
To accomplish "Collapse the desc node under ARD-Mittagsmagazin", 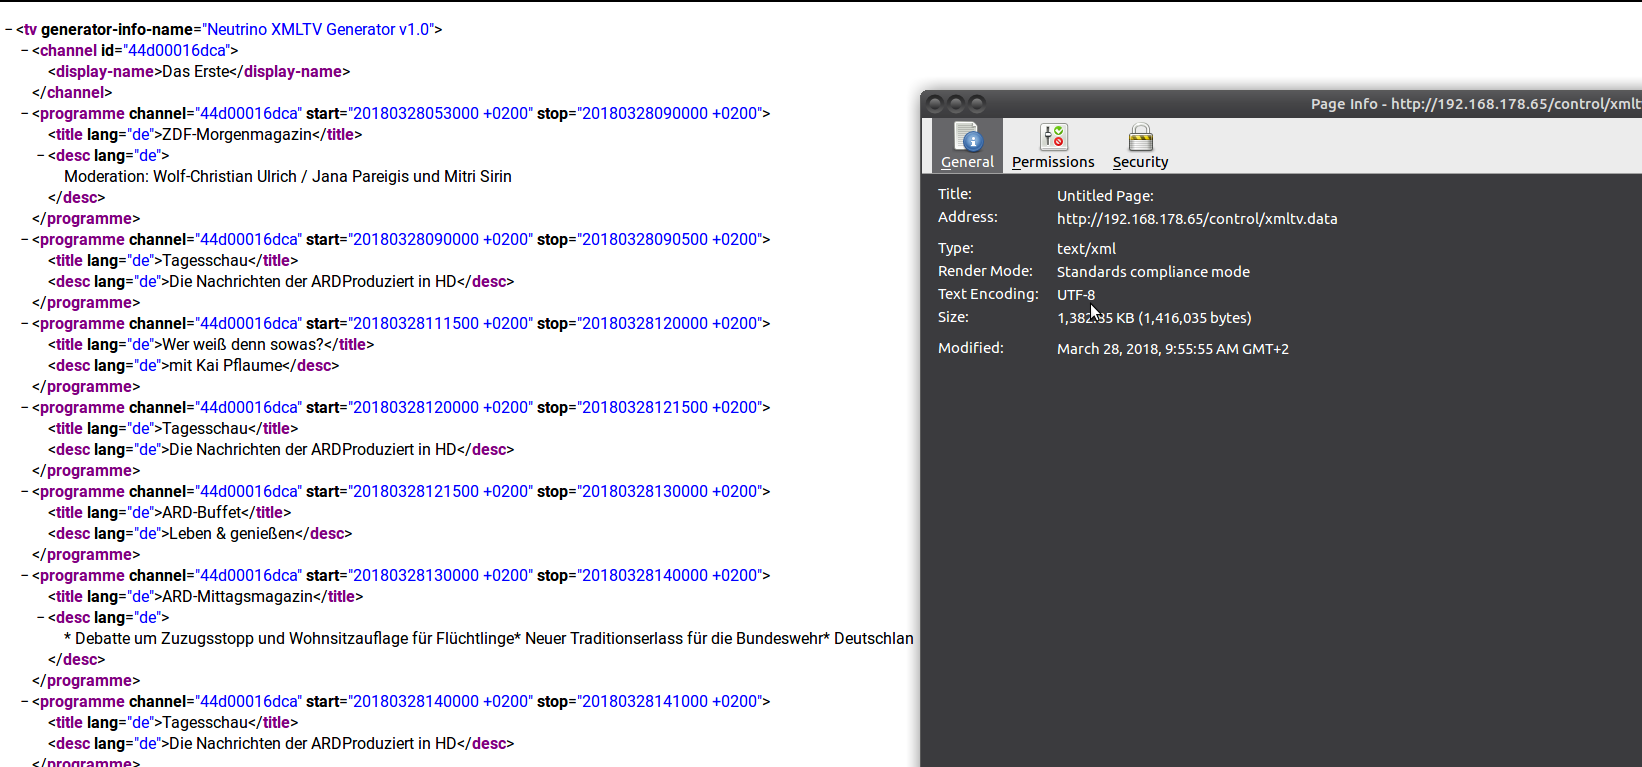I will click(x=41, y=618).
